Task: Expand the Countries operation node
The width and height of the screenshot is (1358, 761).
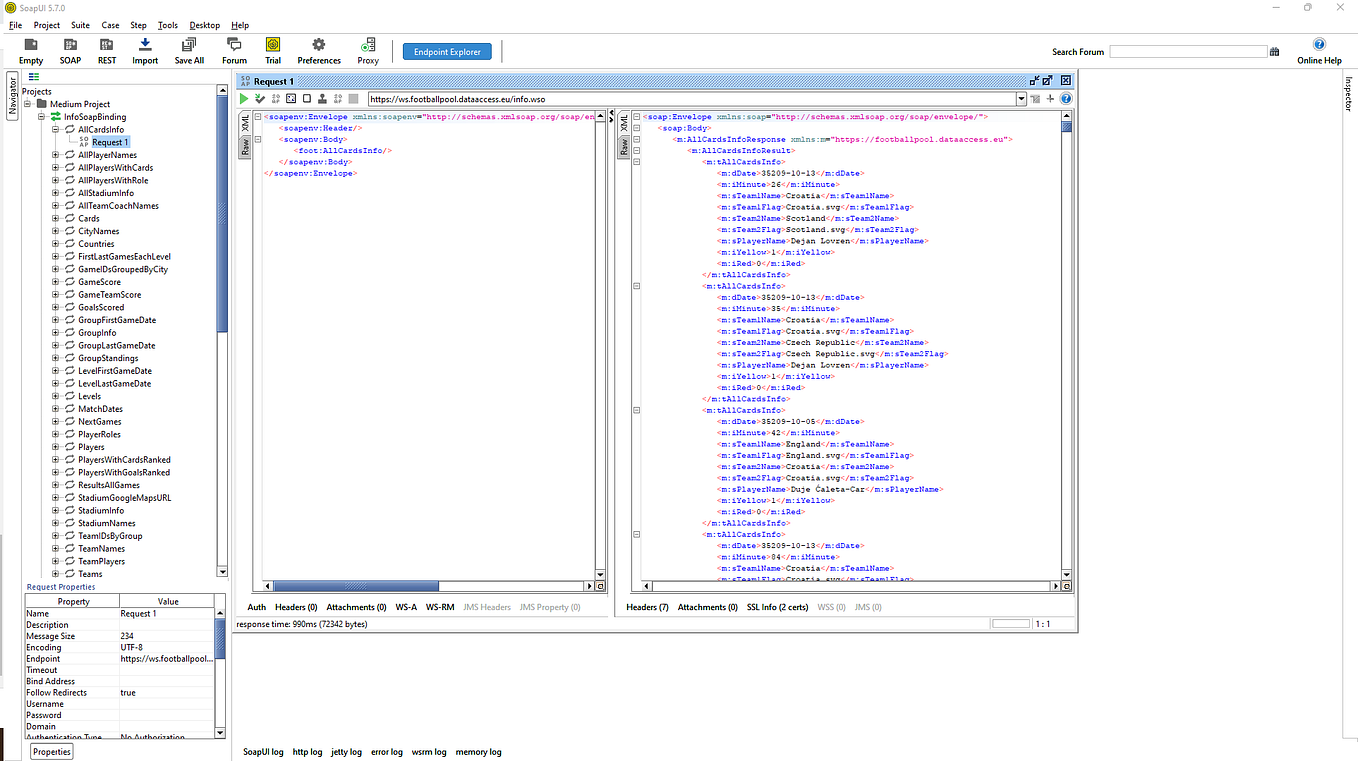Action: tap(54, 243)
